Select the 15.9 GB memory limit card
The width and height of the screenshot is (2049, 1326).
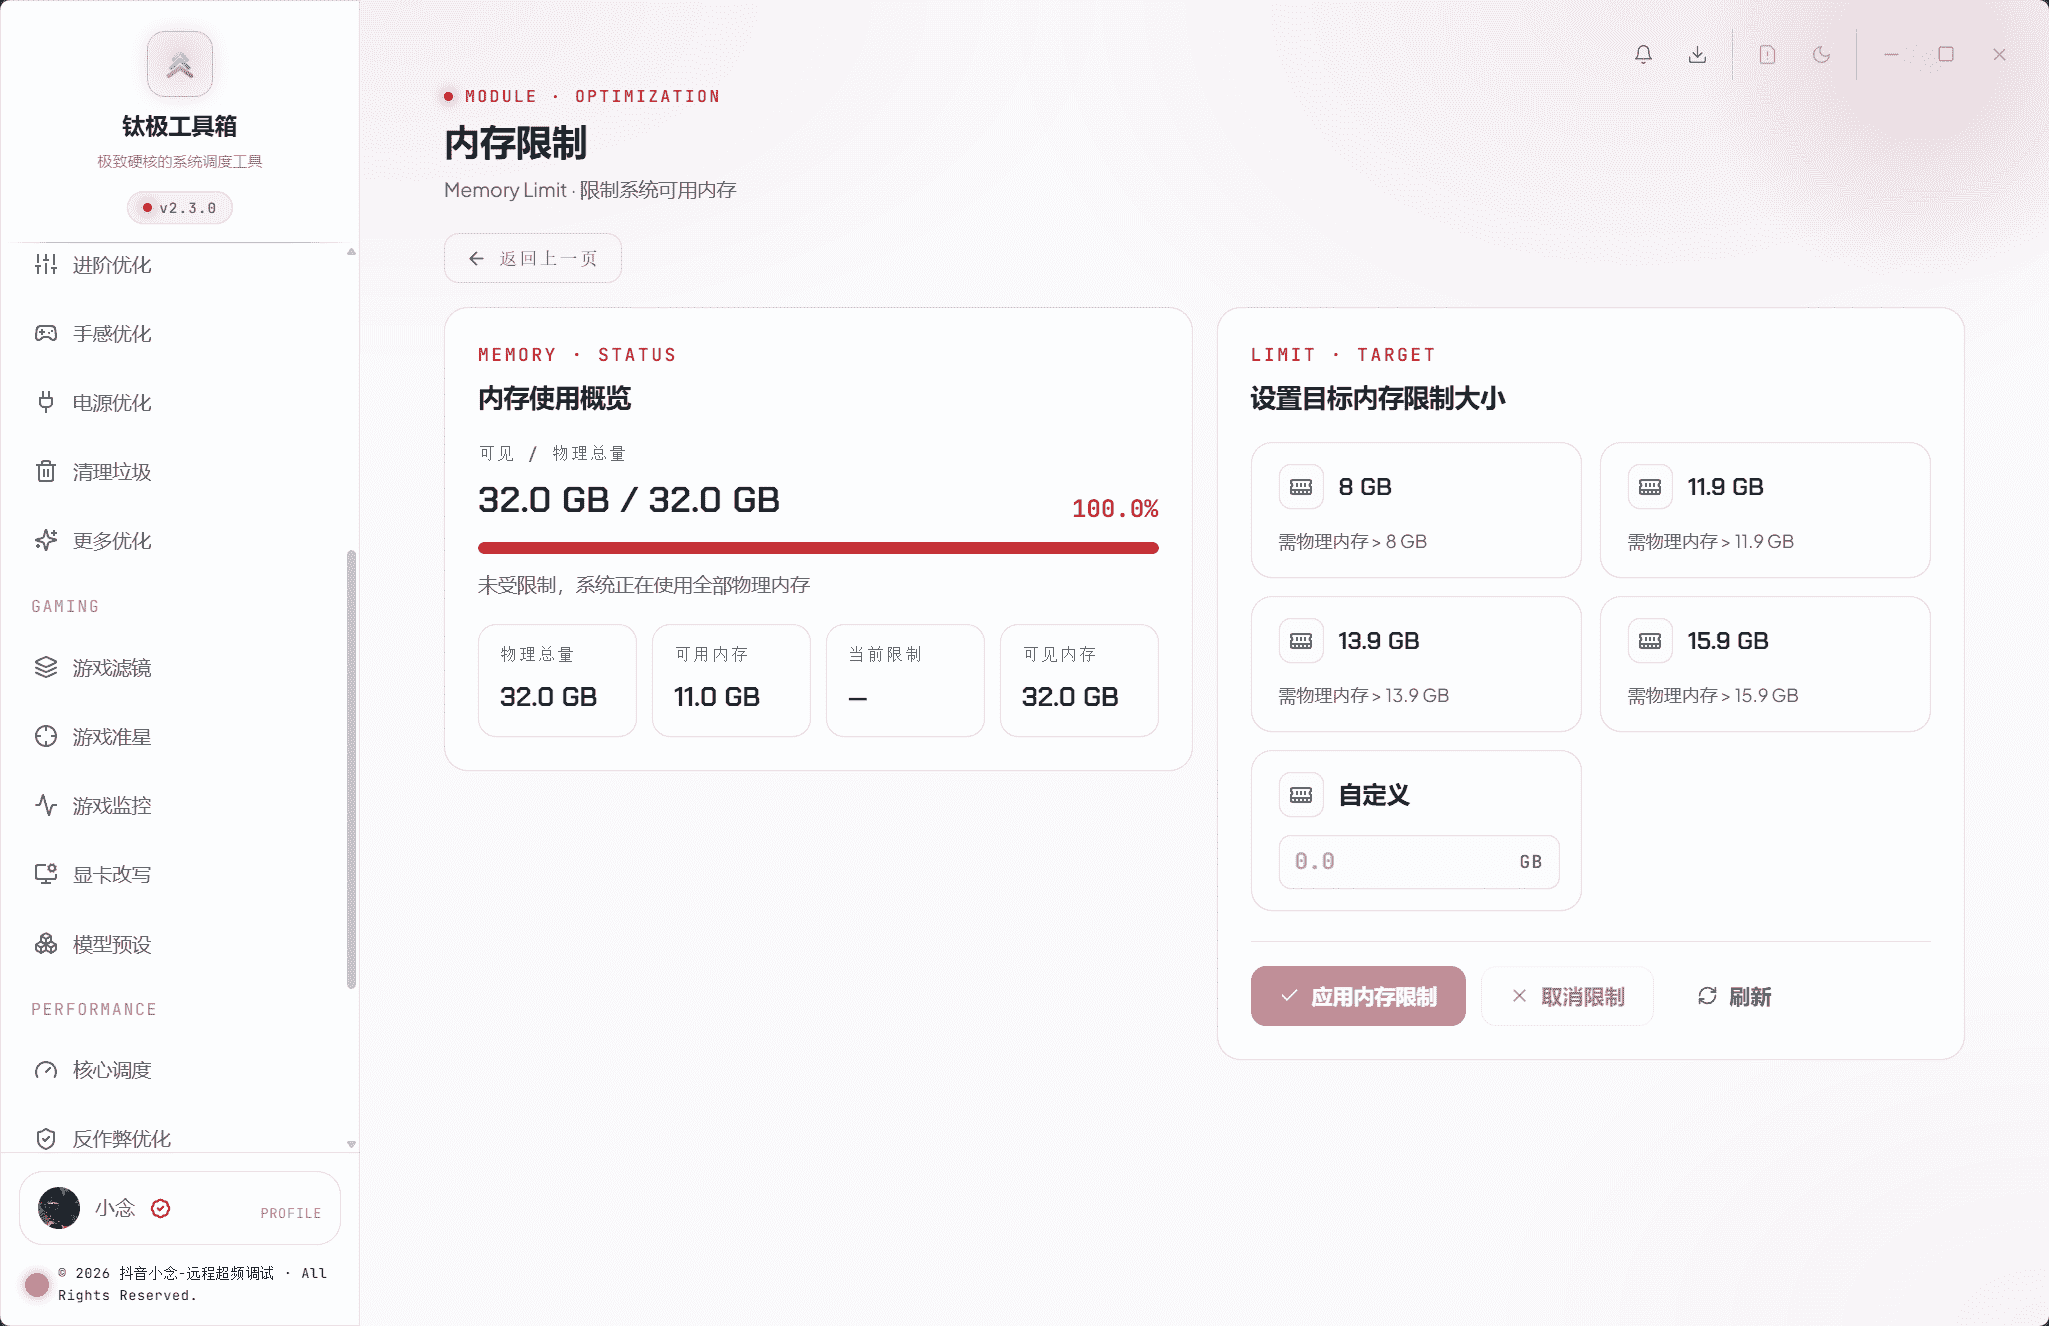(1765, 664)
